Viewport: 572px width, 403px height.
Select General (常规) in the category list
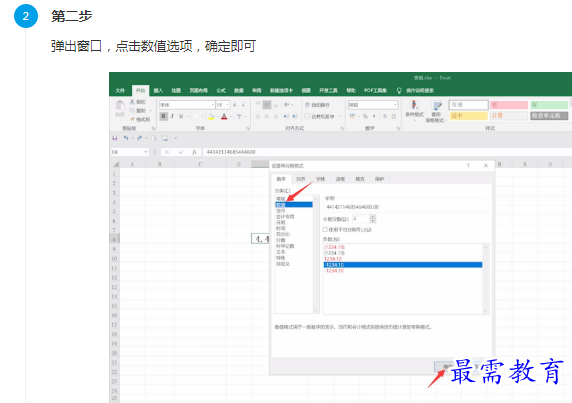(281, 199)
